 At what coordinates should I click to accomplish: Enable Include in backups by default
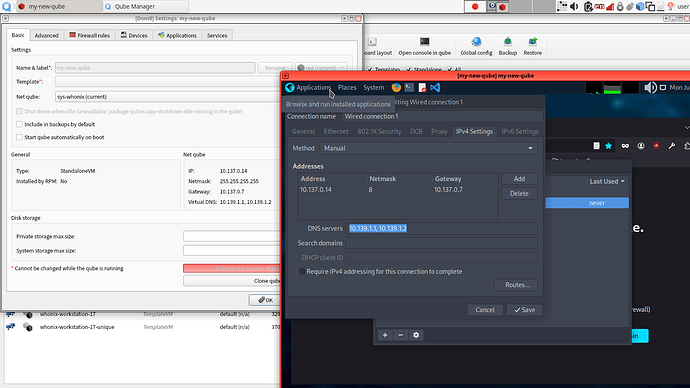[x=19, y=124]
